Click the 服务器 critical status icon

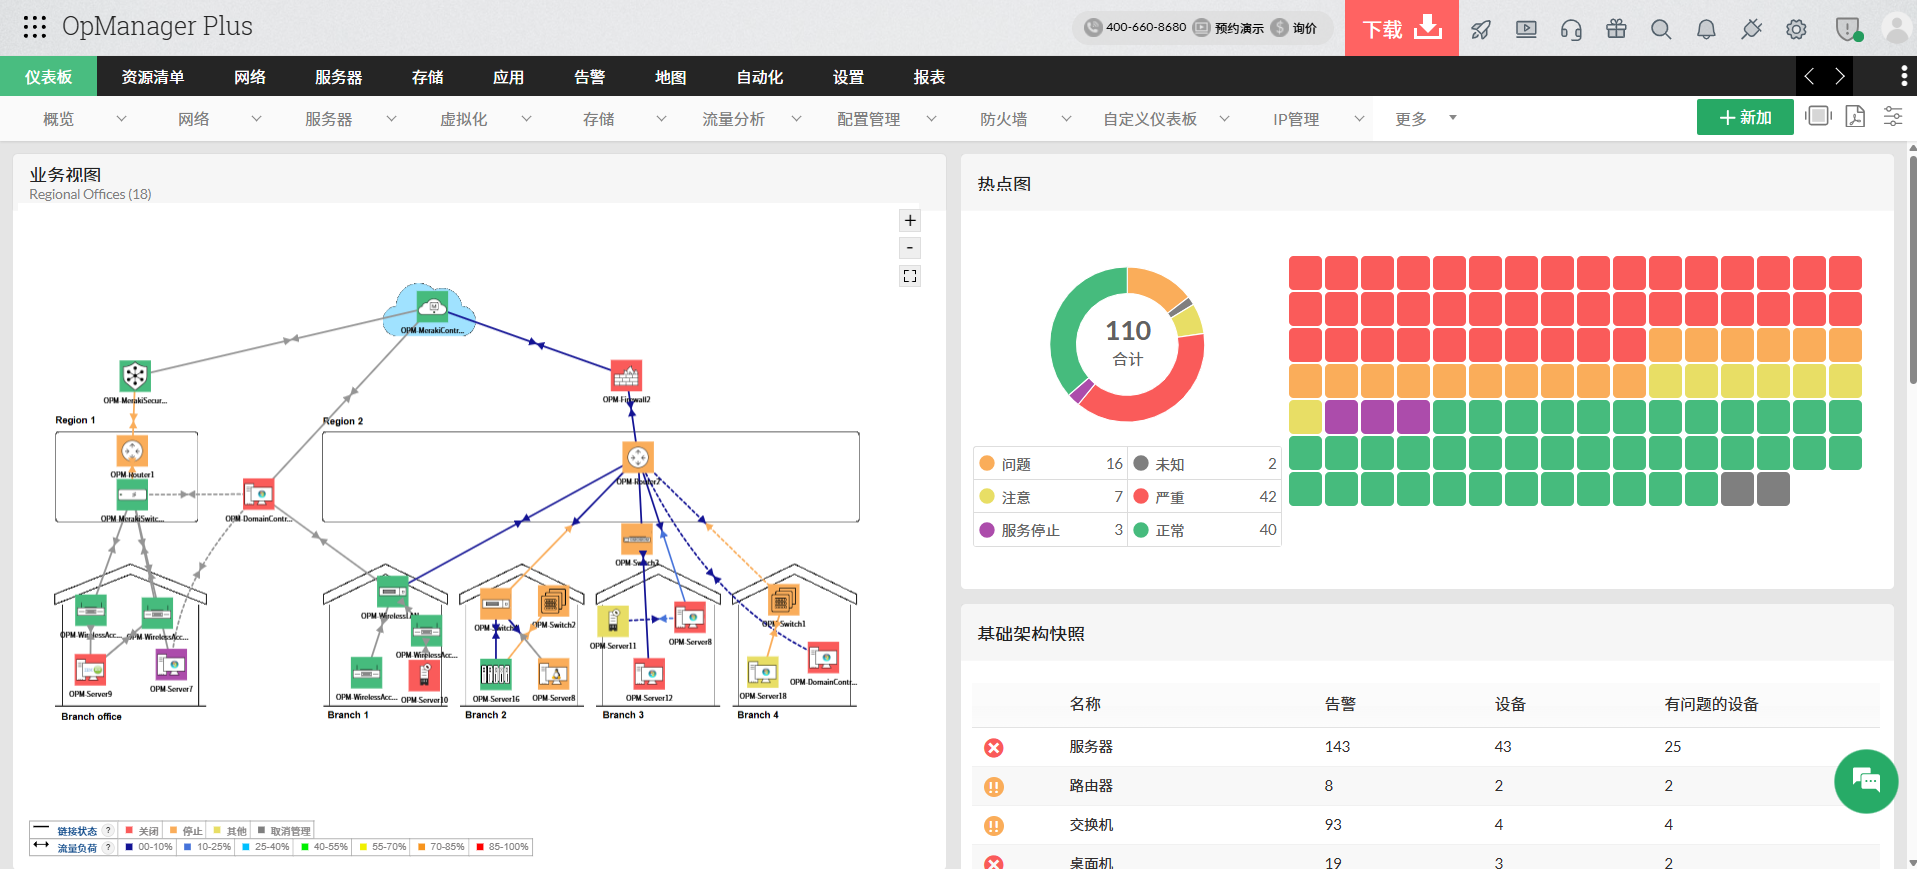click(993, 748)
